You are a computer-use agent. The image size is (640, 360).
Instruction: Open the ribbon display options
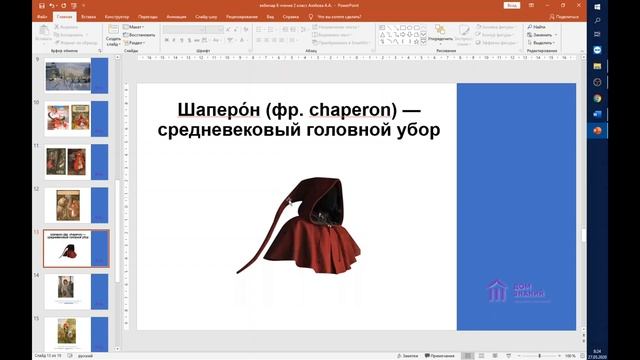pyautogui.click(x=531, y=5)
